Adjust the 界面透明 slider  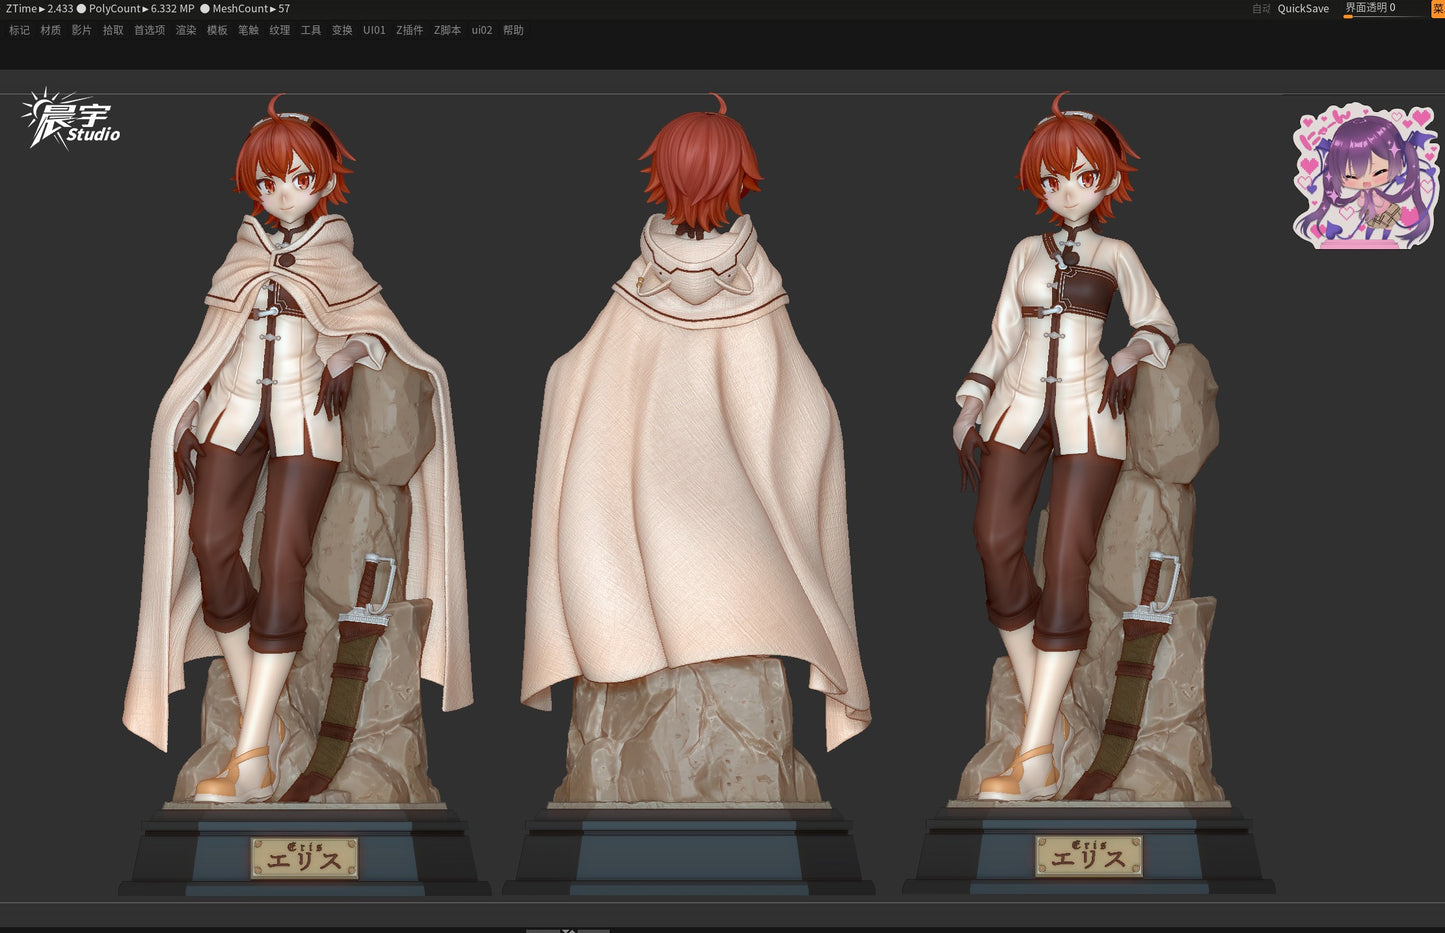click(1382, 9)
